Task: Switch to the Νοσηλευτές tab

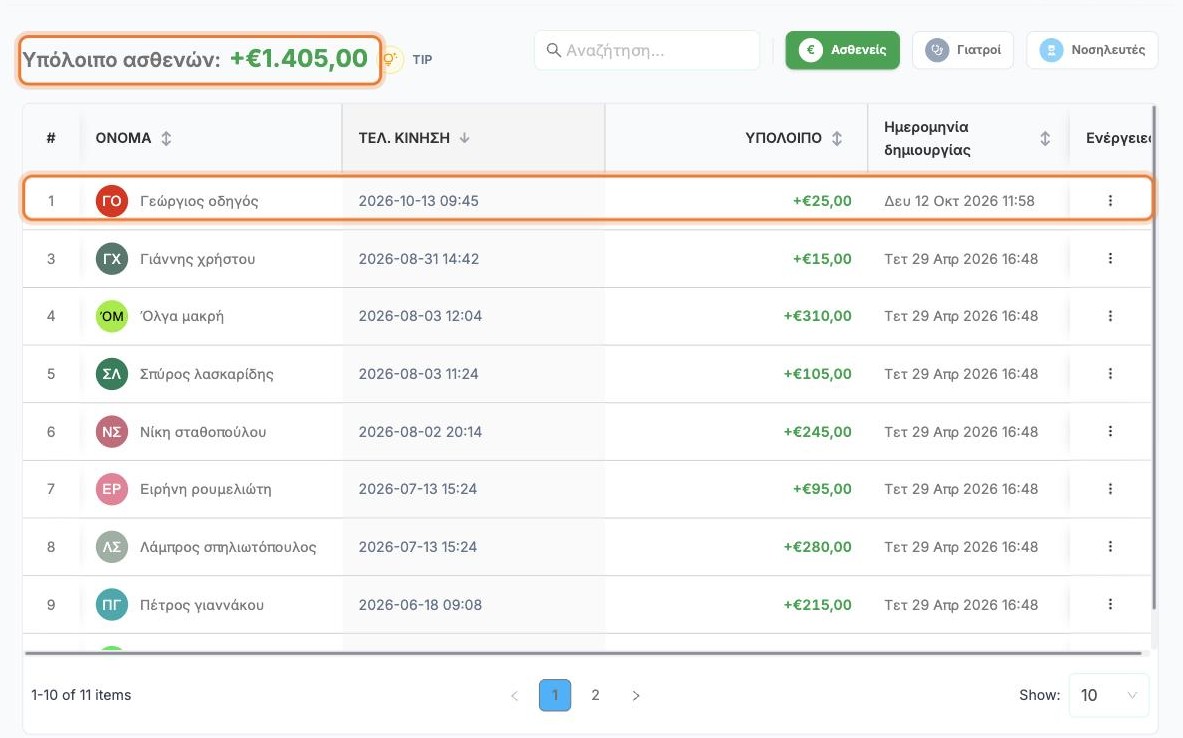Action: [x=1092, y=50]
